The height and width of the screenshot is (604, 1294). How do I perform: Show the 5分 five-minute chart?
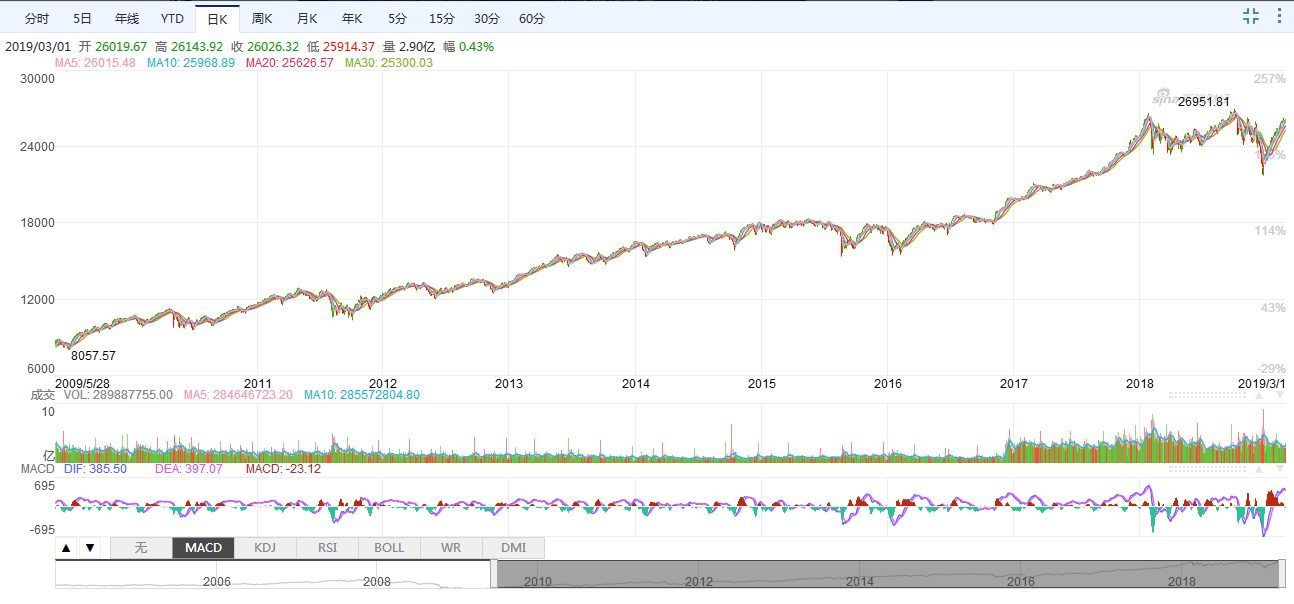tap(398, 19)
